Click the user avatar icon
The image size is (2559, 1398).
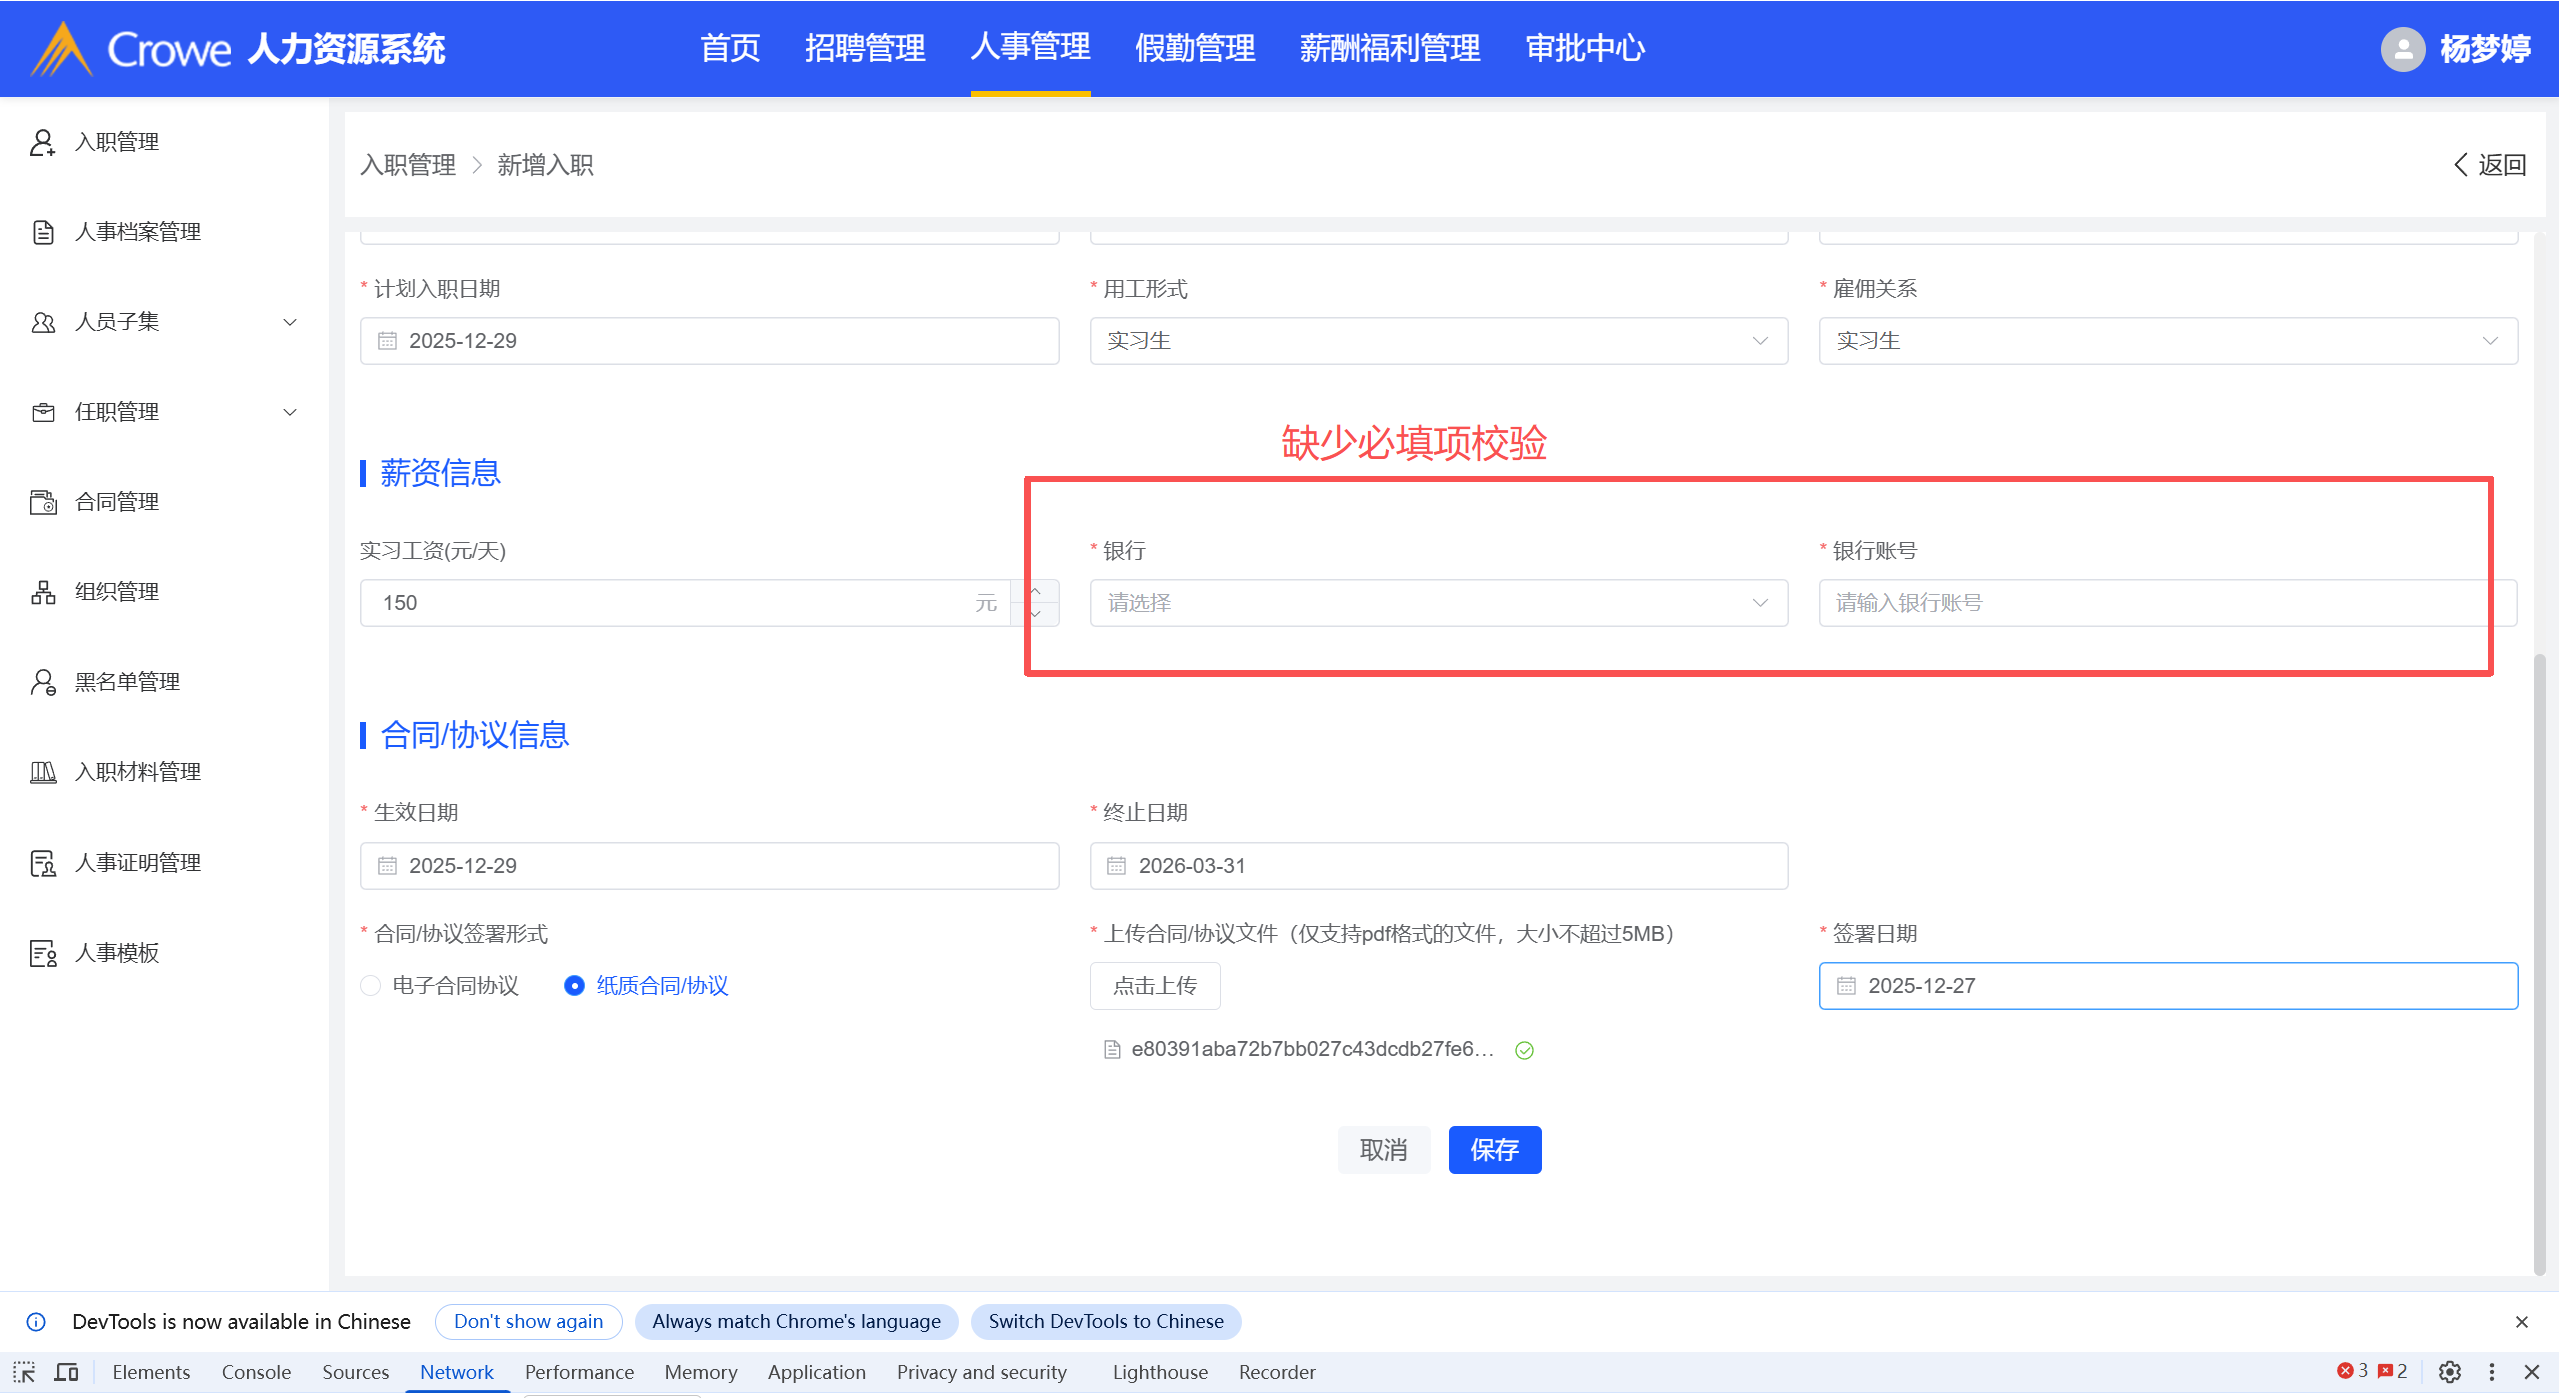(2402, 48)
